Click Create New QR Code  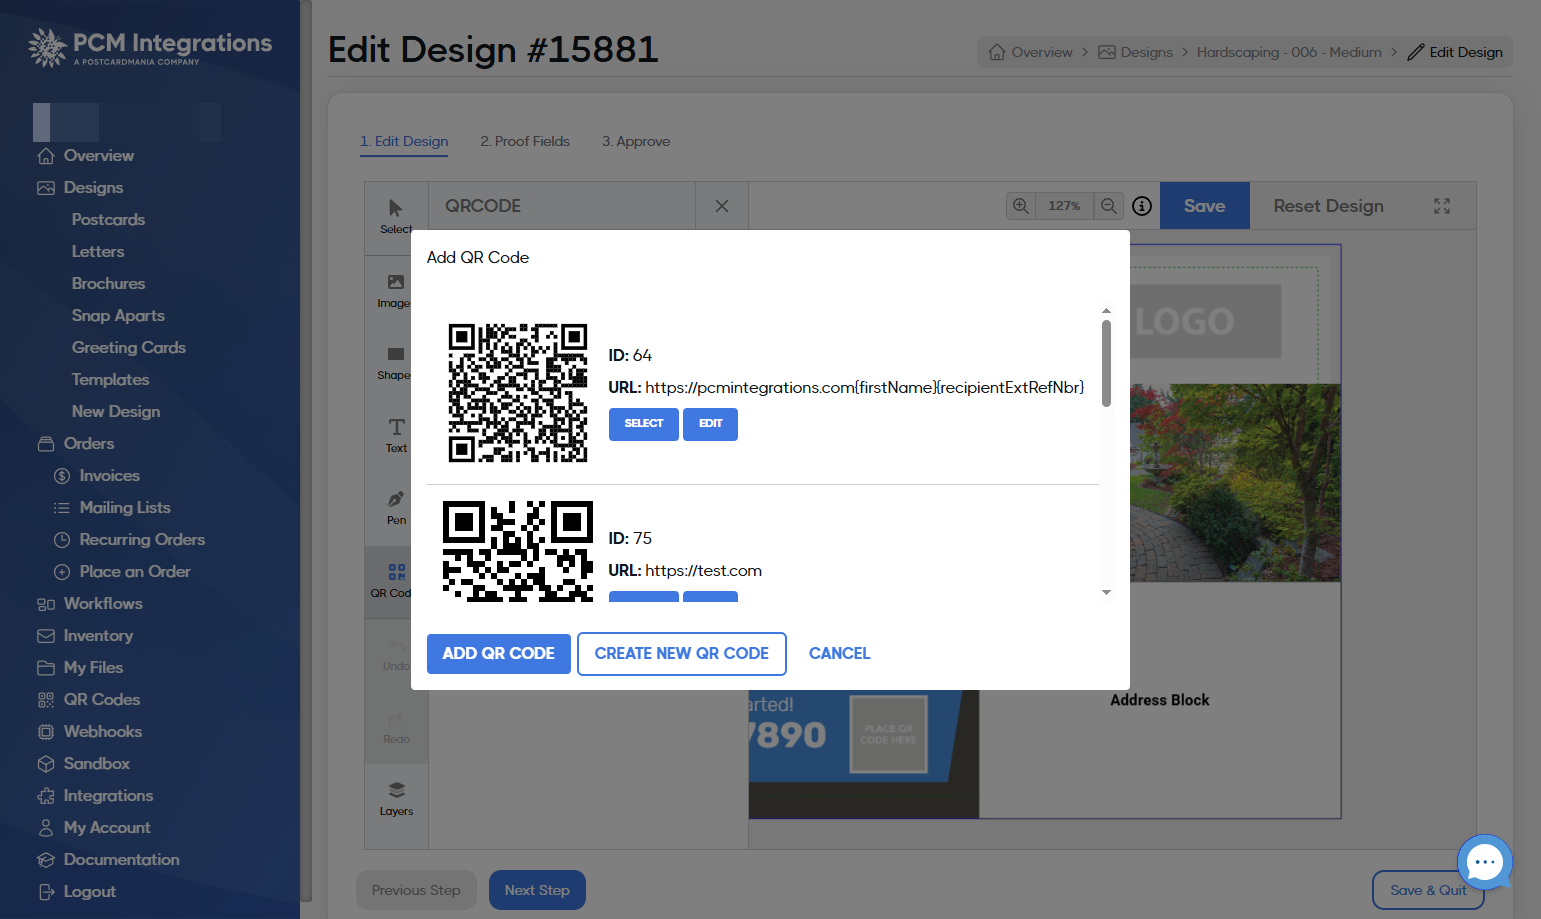pyautogui.click(x=682, y=654)
